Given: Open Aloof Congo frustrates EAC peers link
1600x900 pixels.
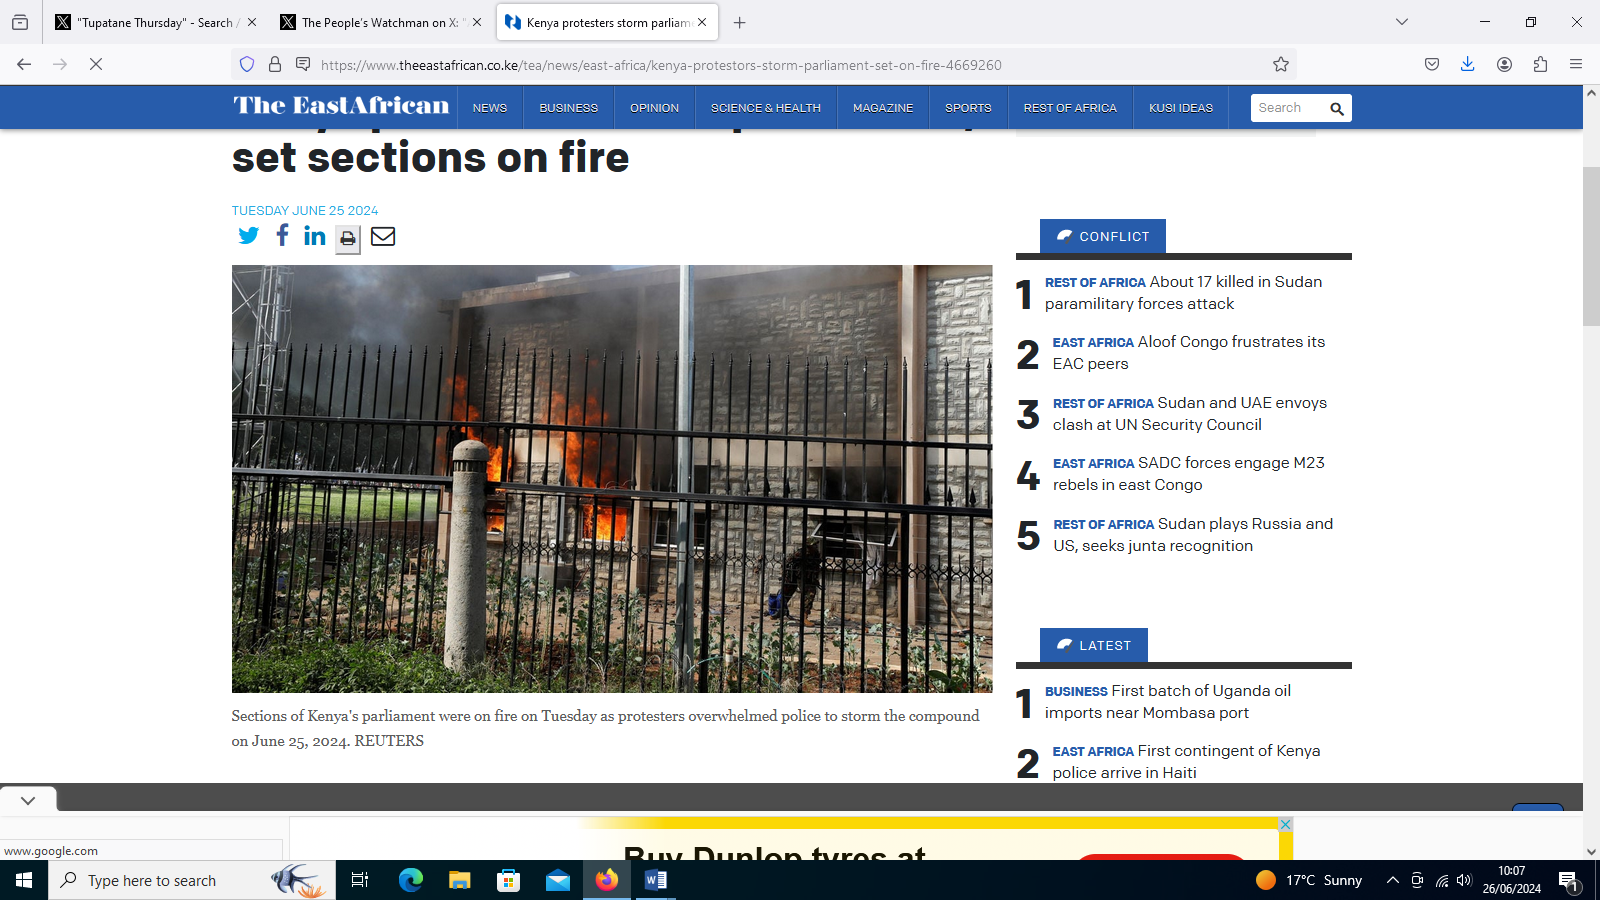Looking at the screenshot, I should [x=1188, y=353].
